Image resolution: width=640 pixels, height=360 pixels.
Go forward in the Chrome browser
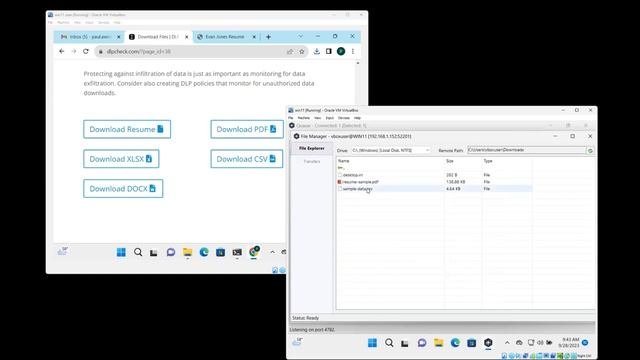[73, 51]
